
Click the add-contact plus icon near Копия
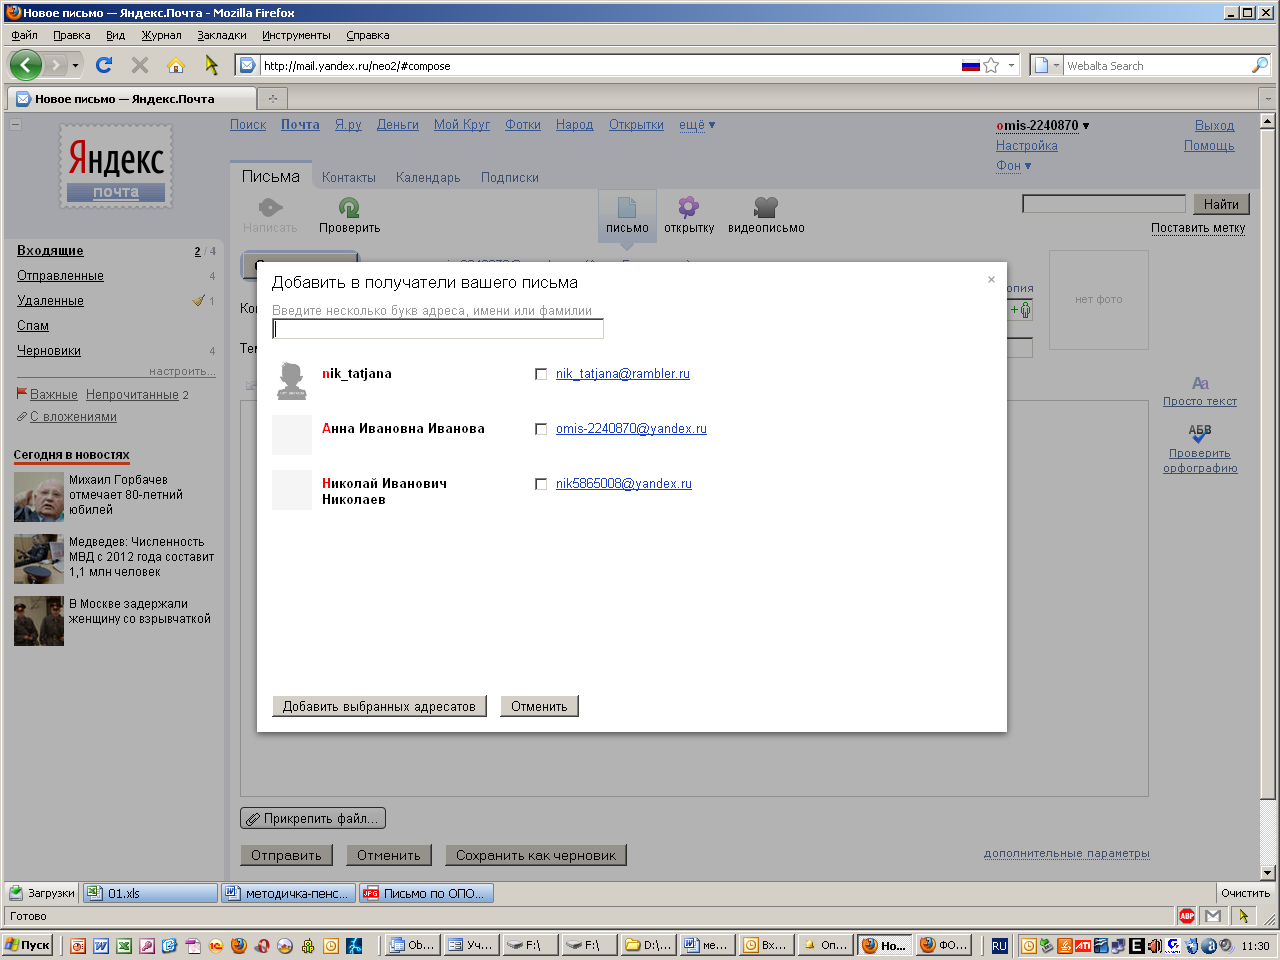coord(1020,310)
